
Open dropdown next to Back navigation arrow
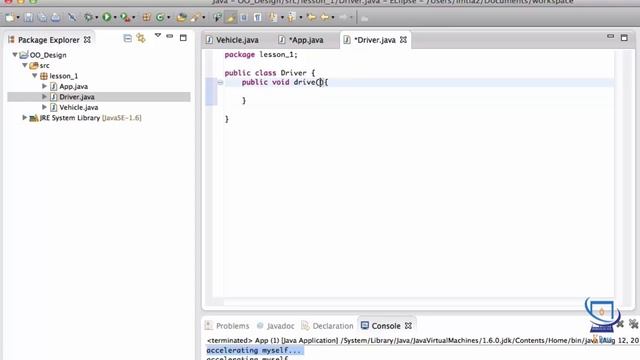[333, 18]
